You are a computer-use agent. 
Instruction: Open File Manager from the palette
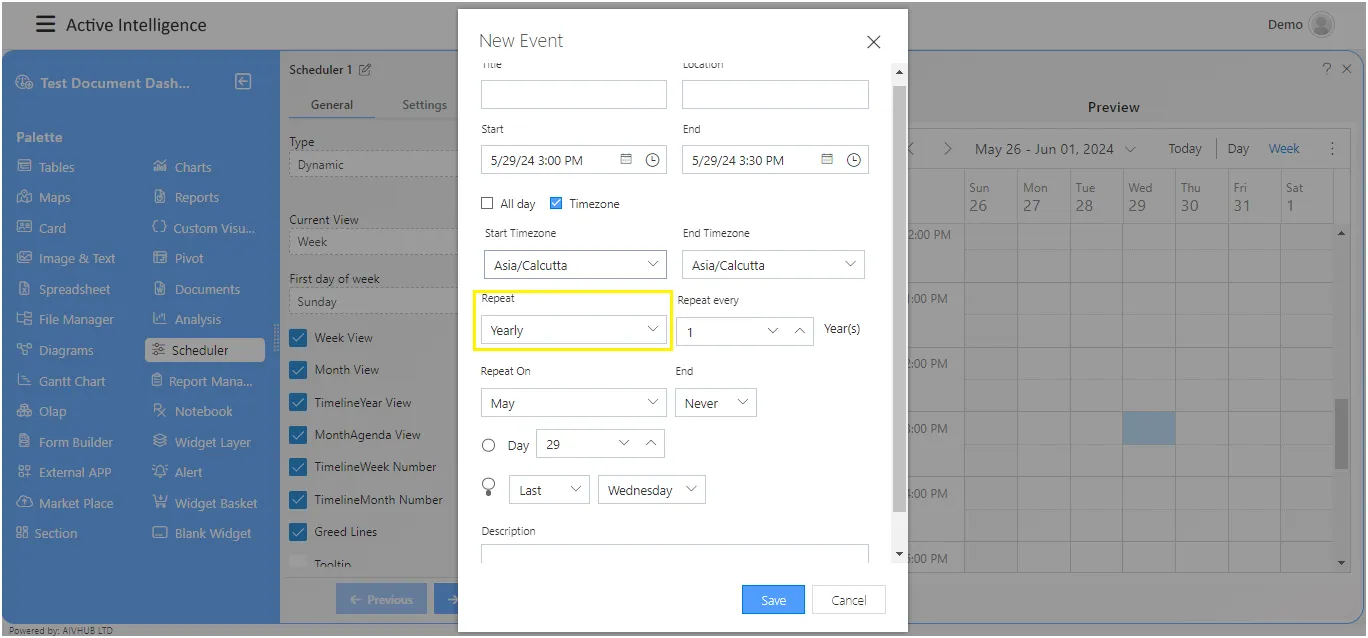65,319
